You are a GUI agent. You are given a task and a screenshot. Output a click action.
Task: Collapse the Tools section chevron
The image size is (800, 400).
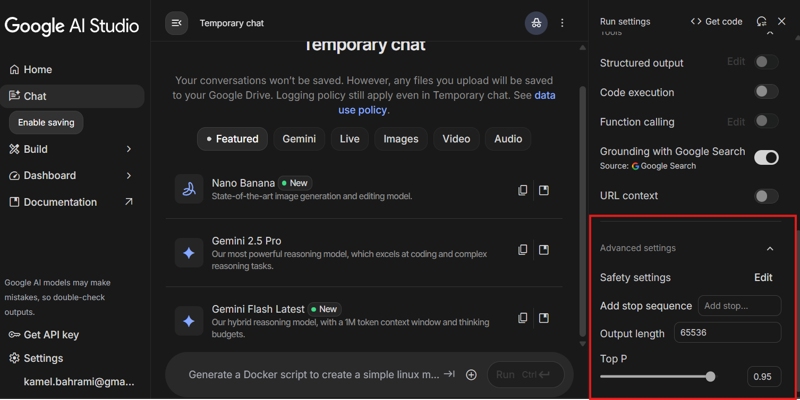tap(770, 34)
